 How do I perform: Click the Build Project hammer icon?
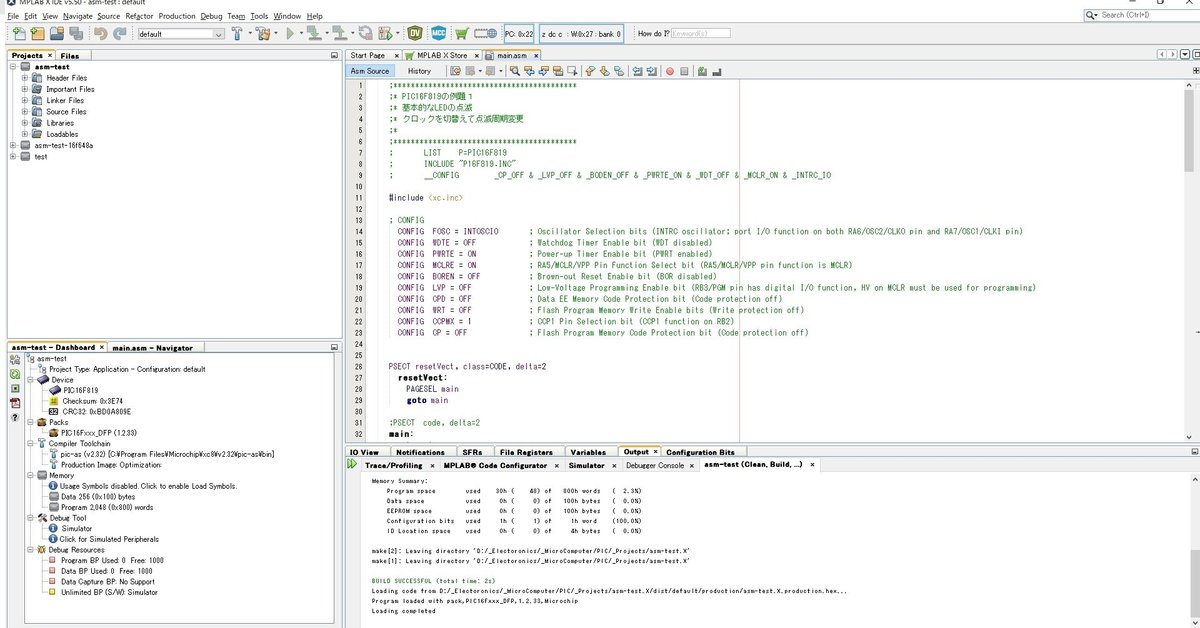[x=238, y=34]
